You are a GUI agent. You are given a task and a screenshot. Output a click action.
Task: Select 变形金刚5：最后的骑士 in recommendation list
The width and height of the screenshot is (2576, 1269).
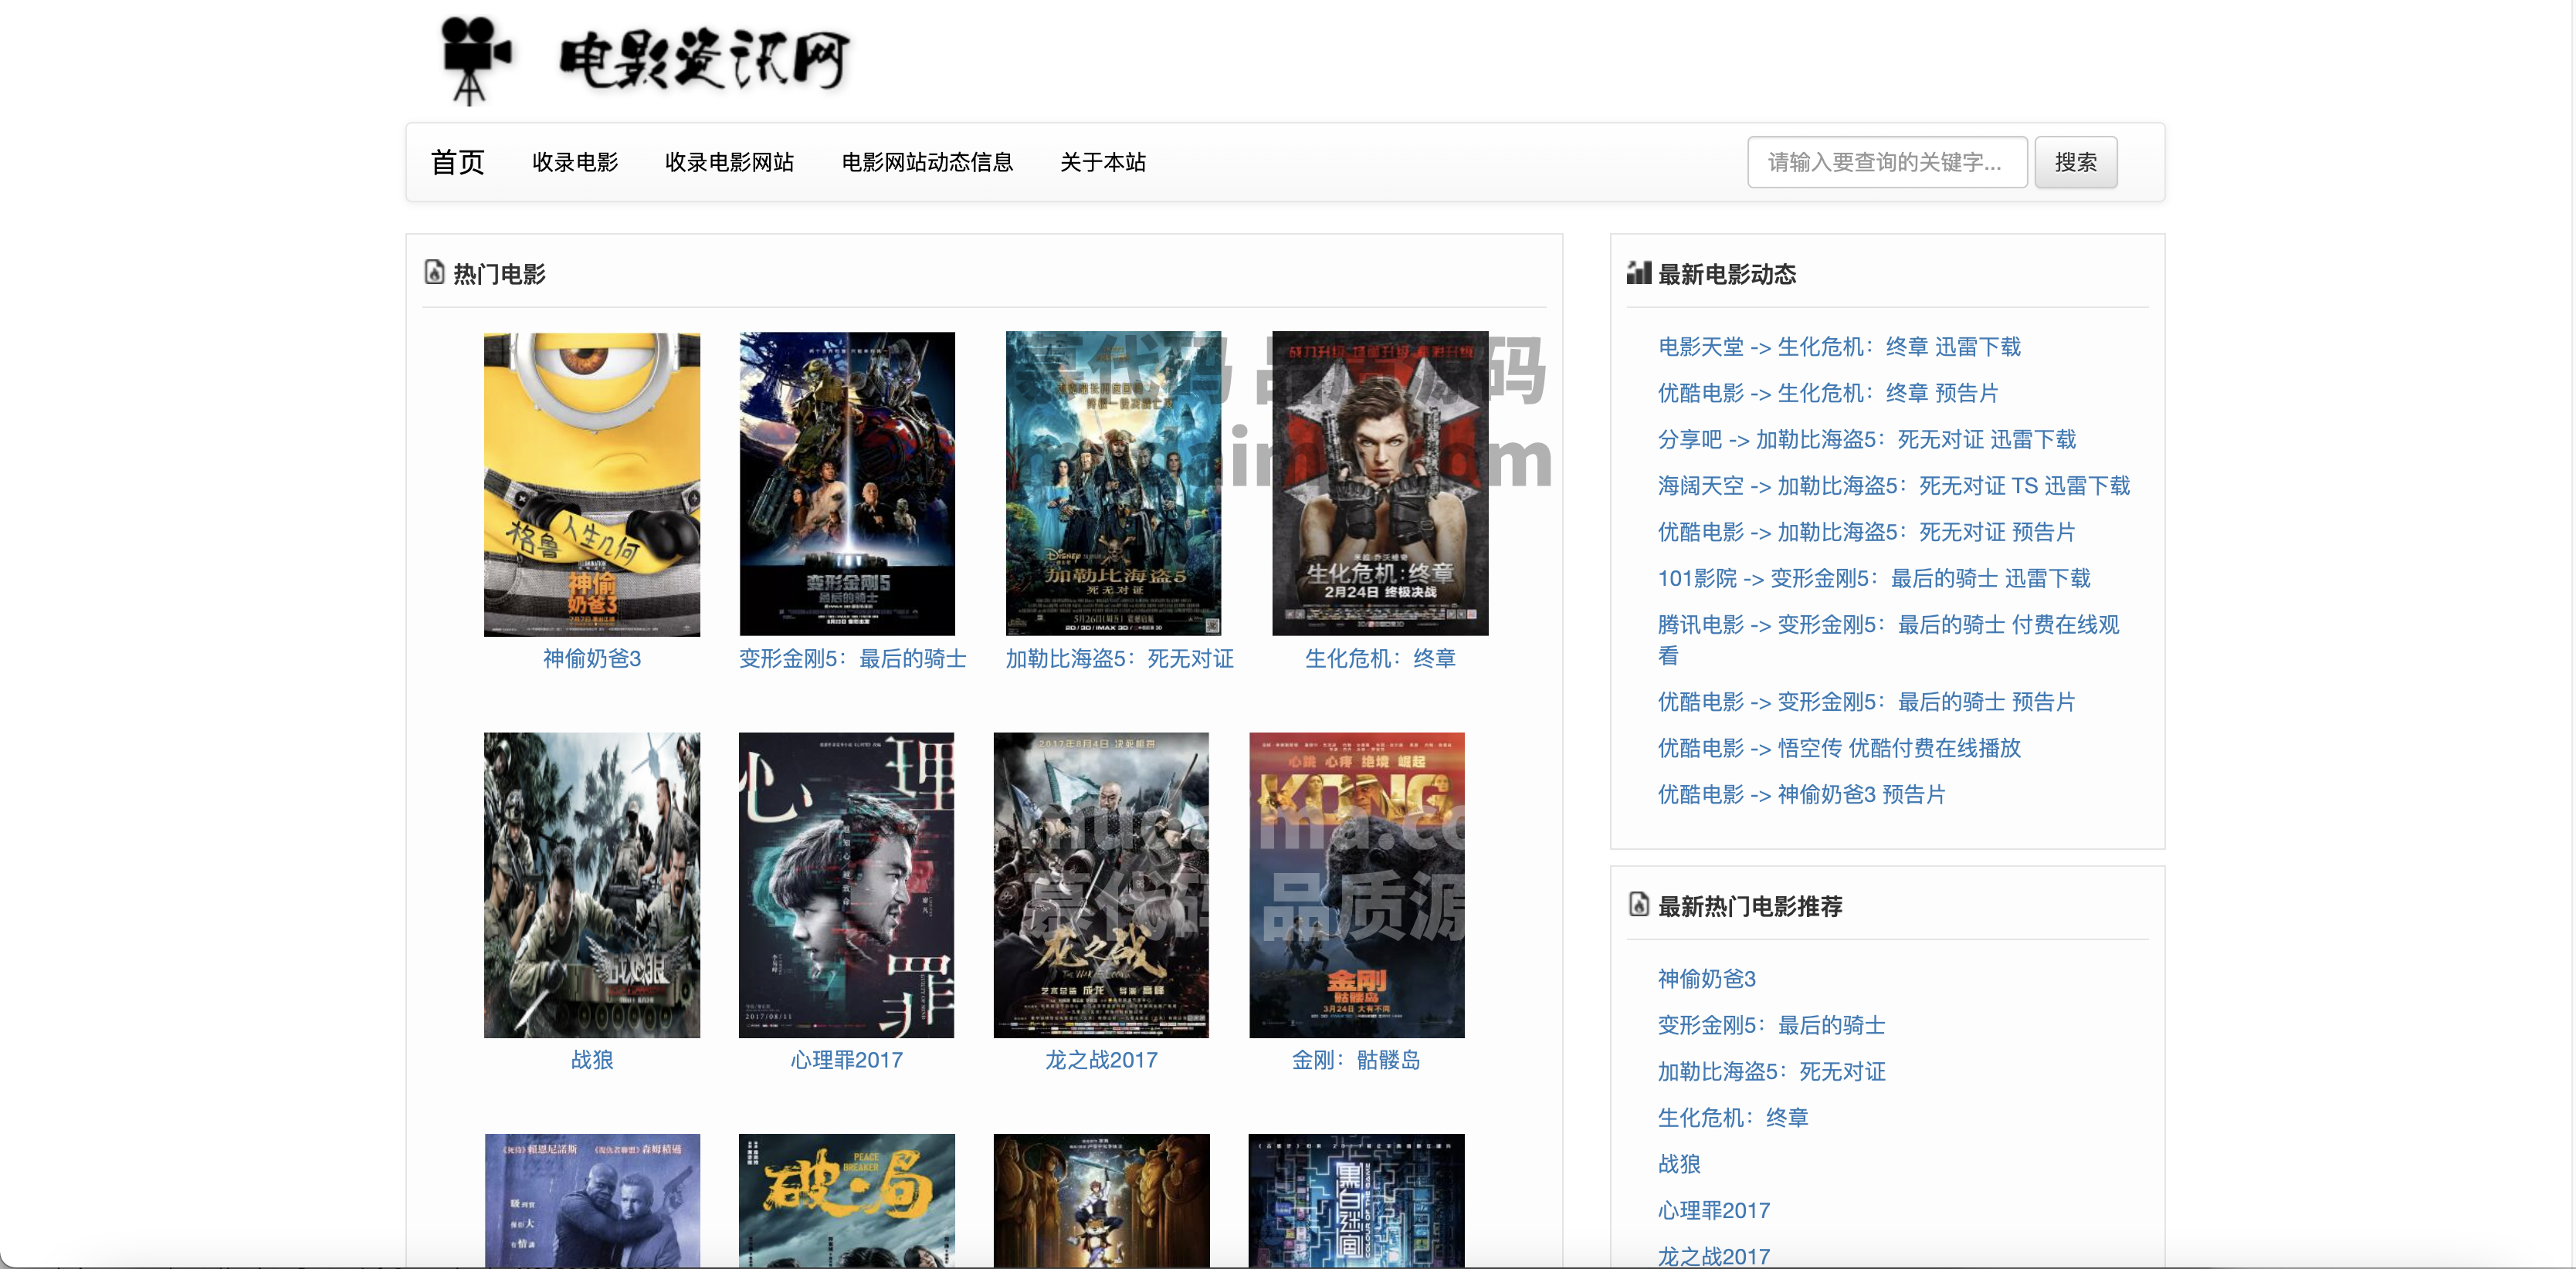[1771, 1025]
